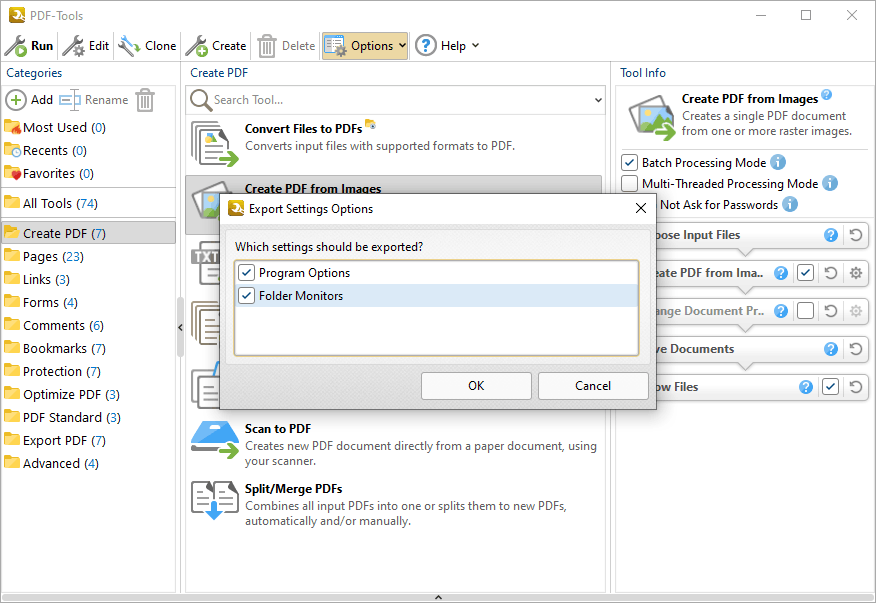
Task: Click Rename category icon
Action: coord(70,100)
